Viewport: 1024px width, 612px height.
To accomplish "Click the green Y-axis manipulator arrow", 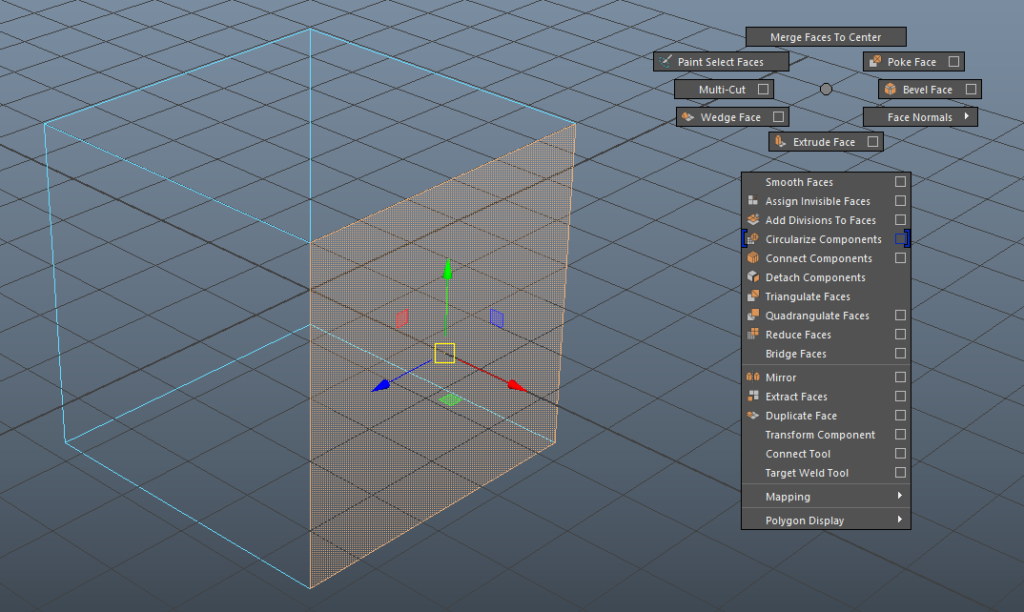I will click(x=447, y=270).
